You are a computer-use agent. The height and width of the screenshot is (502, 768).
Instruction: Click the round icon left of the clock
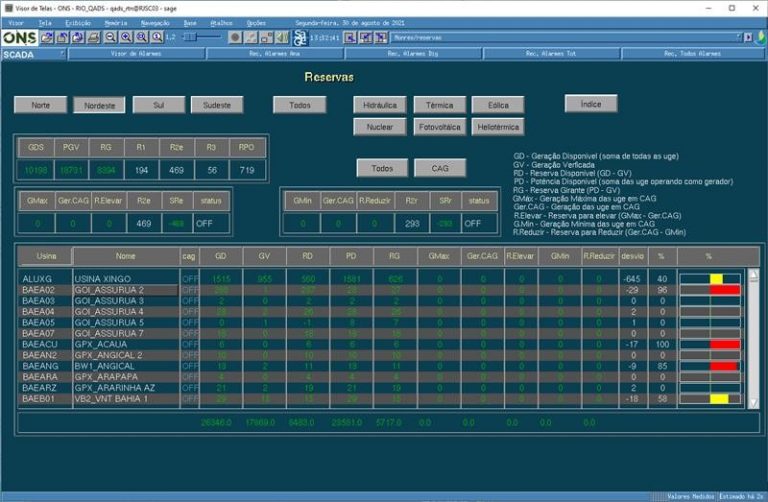pos(299,37)
